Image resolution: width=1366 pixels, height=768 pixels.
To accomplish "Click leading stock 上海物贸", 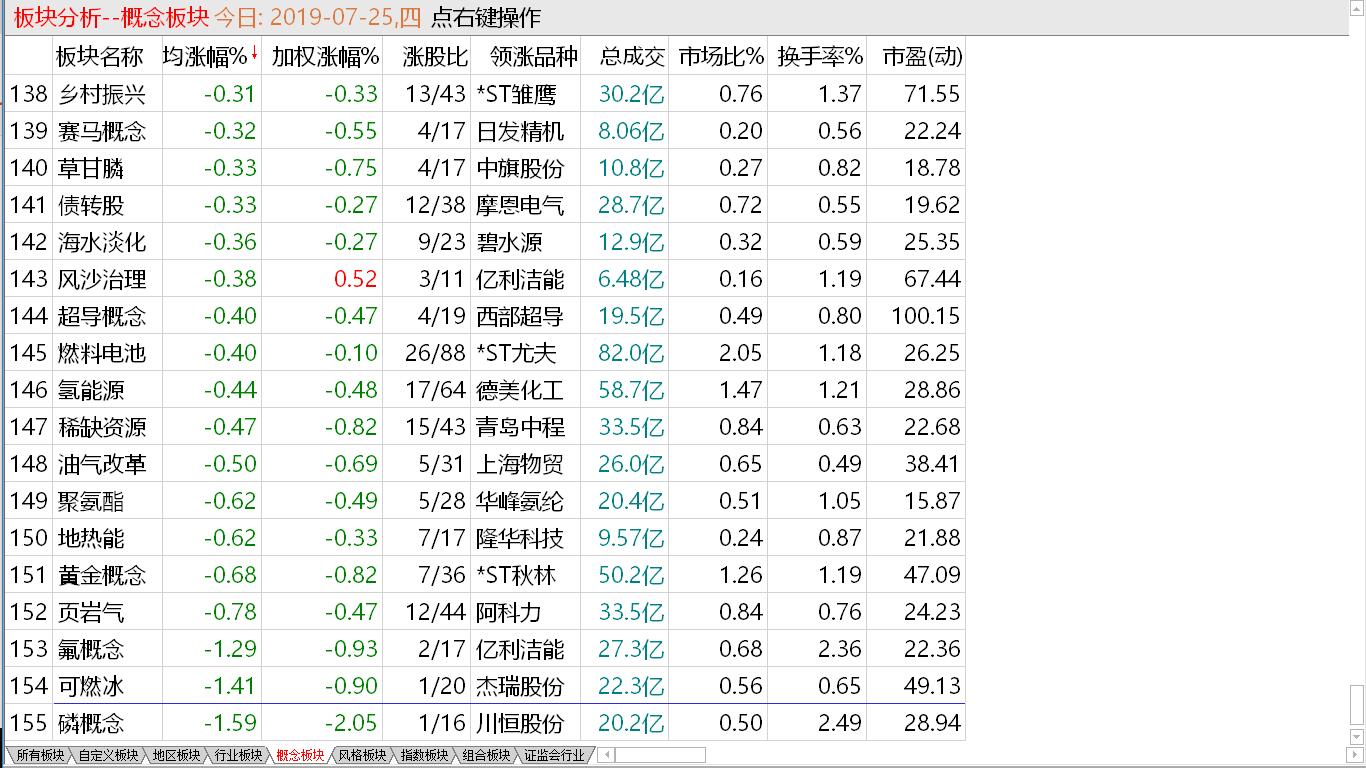I will click(x=520, y=464).
